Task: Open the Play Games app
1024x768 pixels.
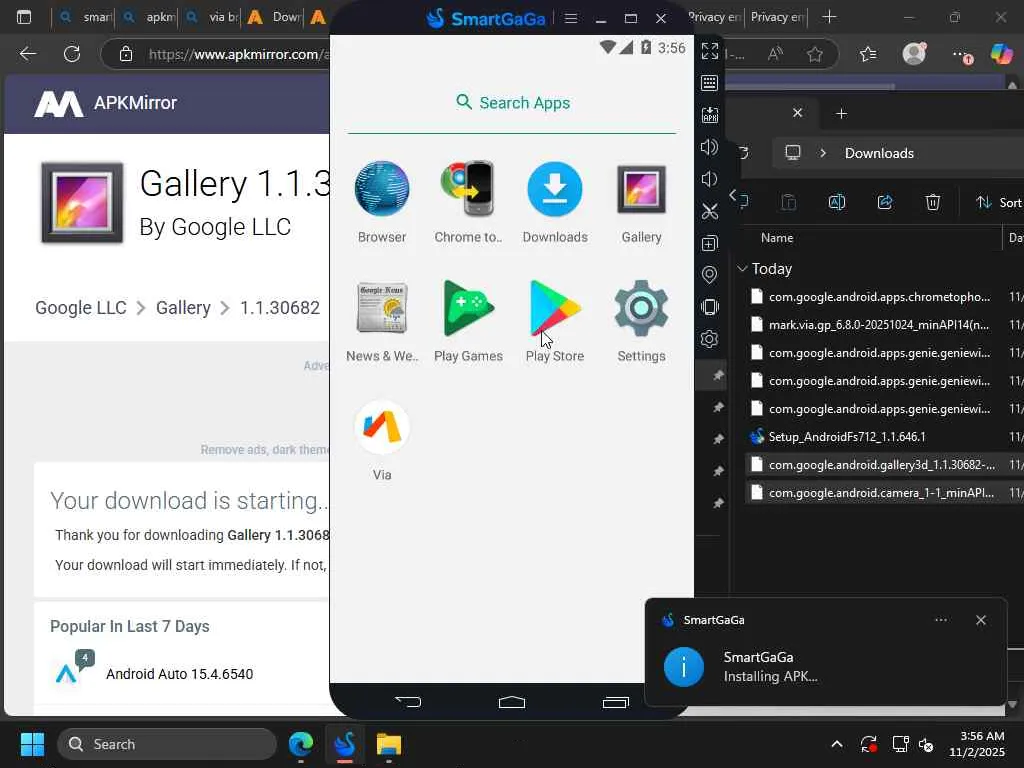Action: (x=468, y=308)
